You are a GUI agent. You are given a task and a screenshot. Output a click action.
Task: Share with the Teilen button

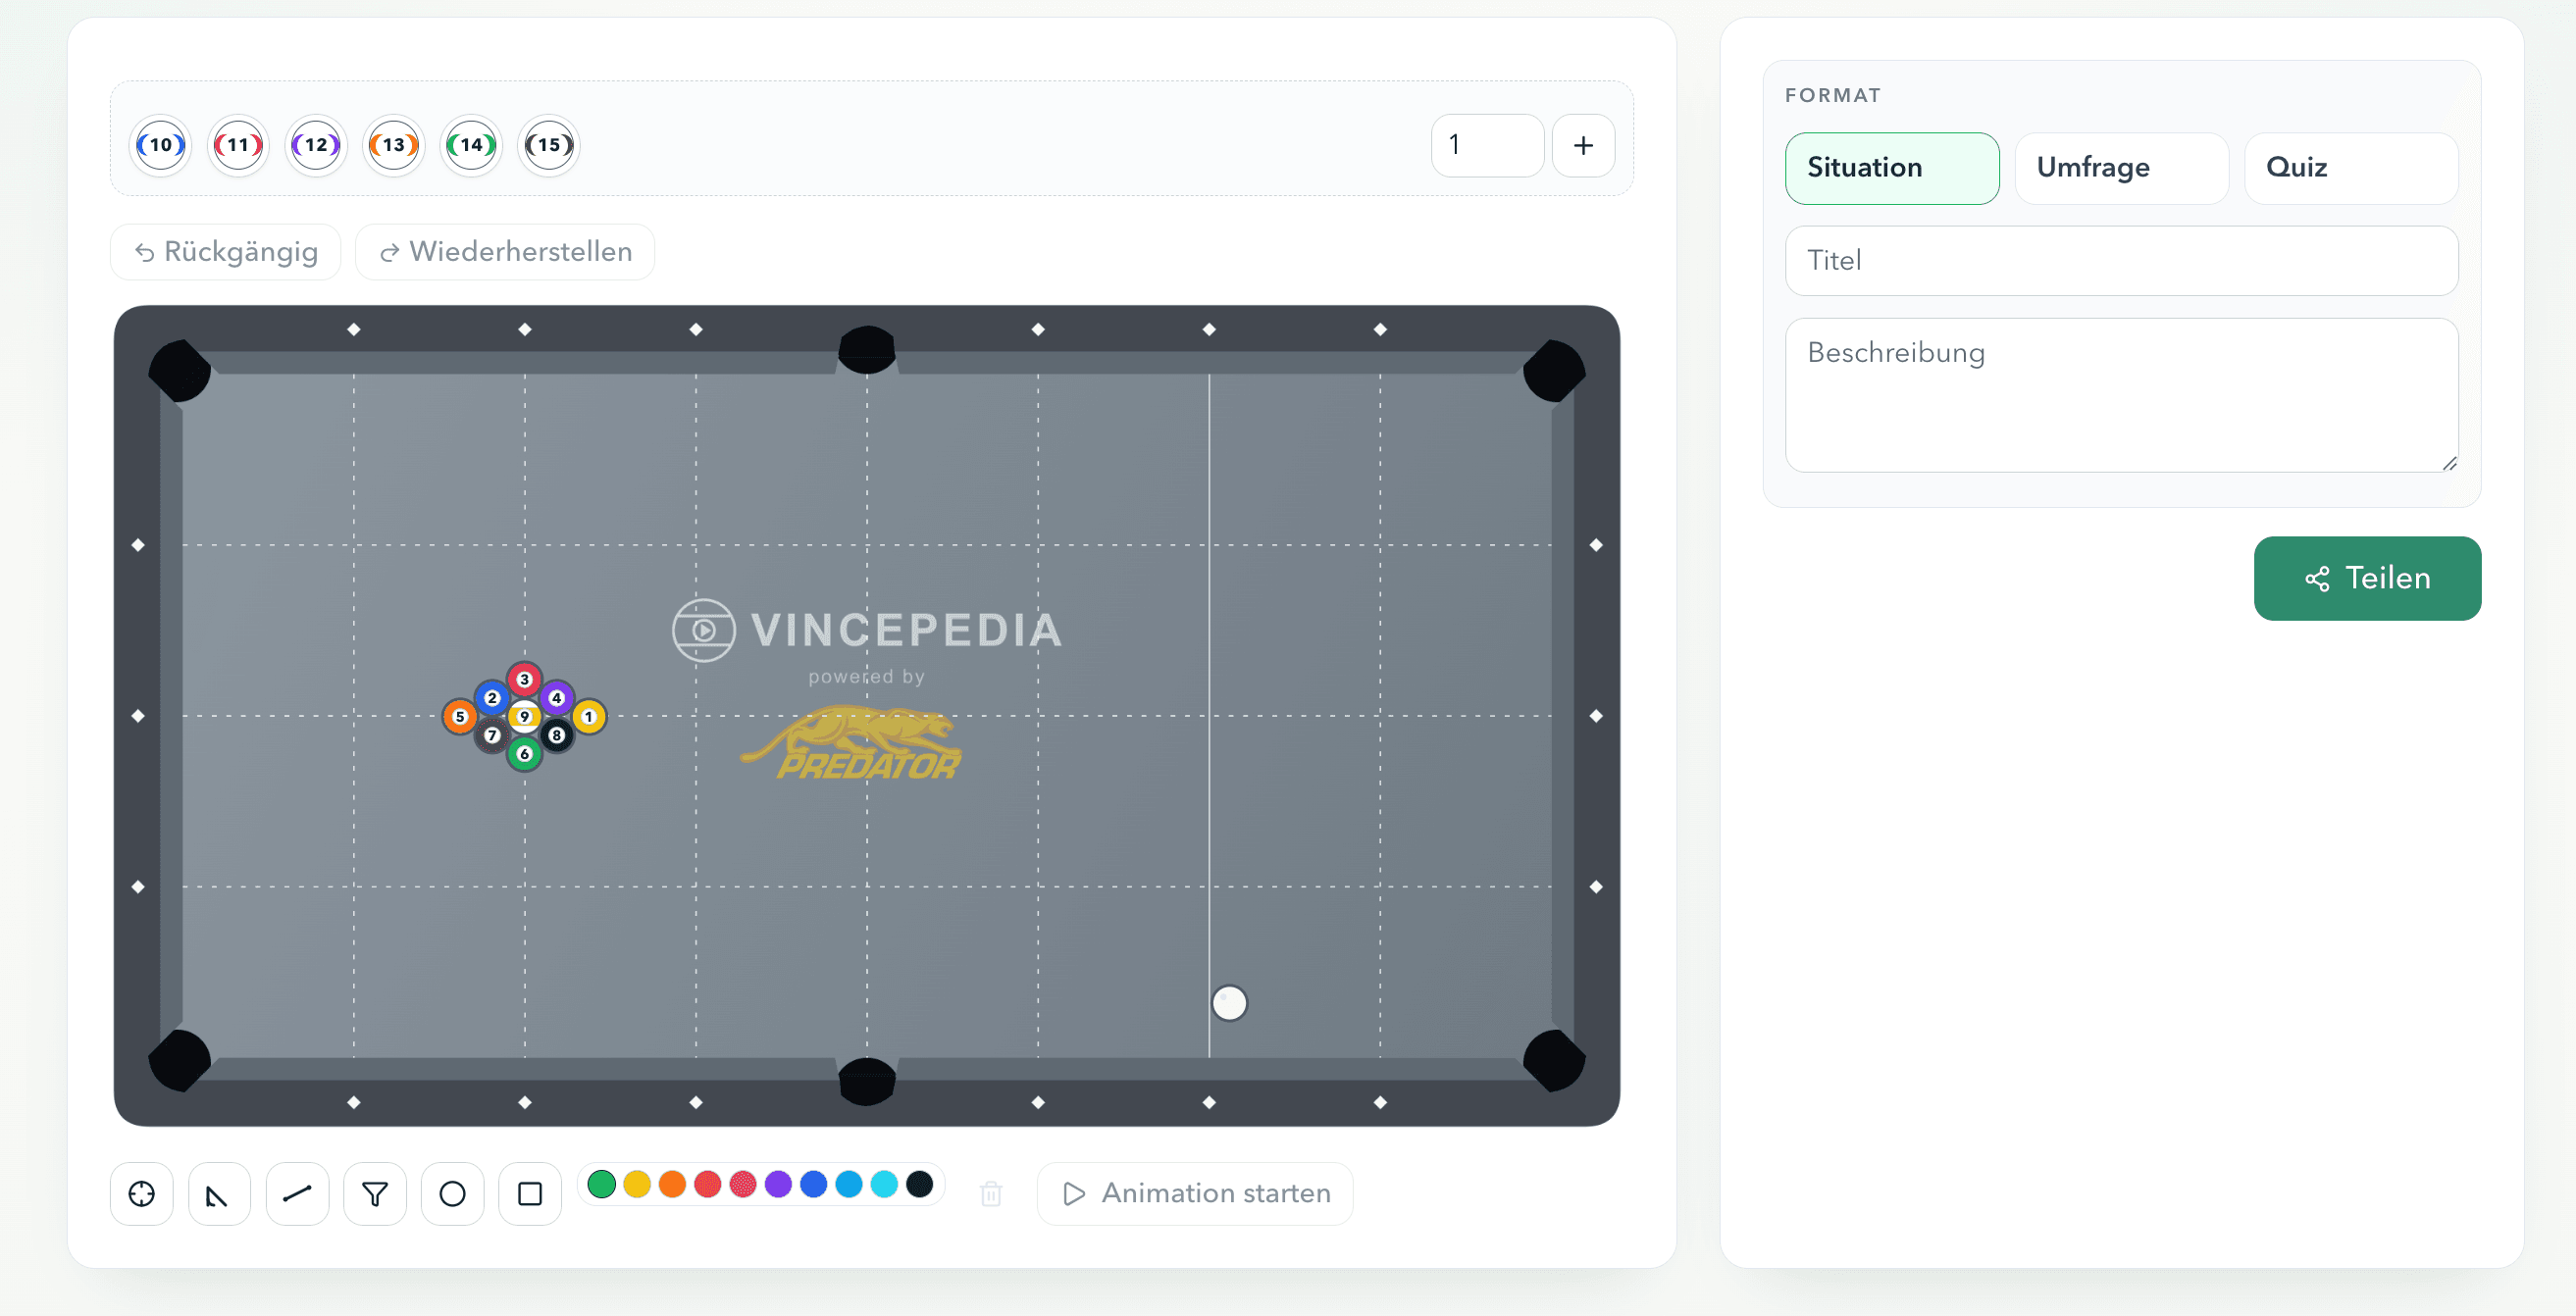pyautogui.click(x=2367, y=579)
